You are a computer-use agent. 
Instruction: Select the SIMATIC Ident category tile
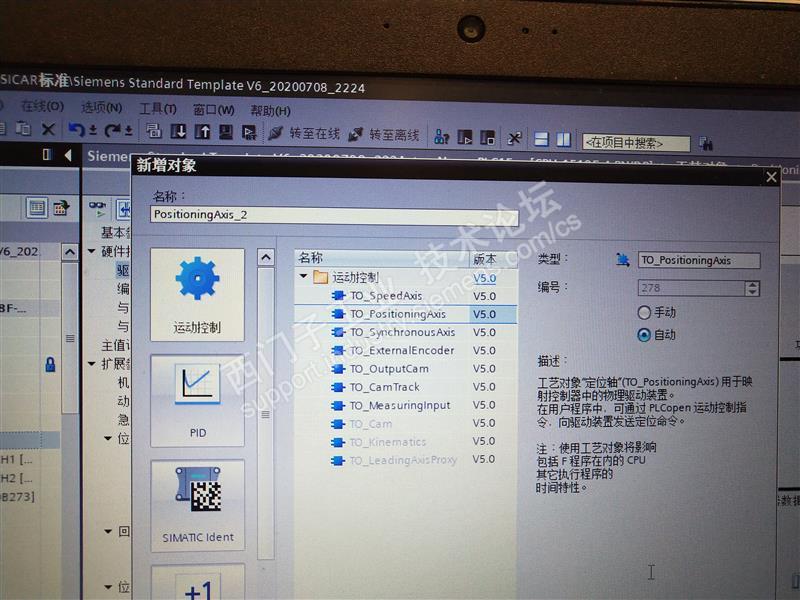197,506
